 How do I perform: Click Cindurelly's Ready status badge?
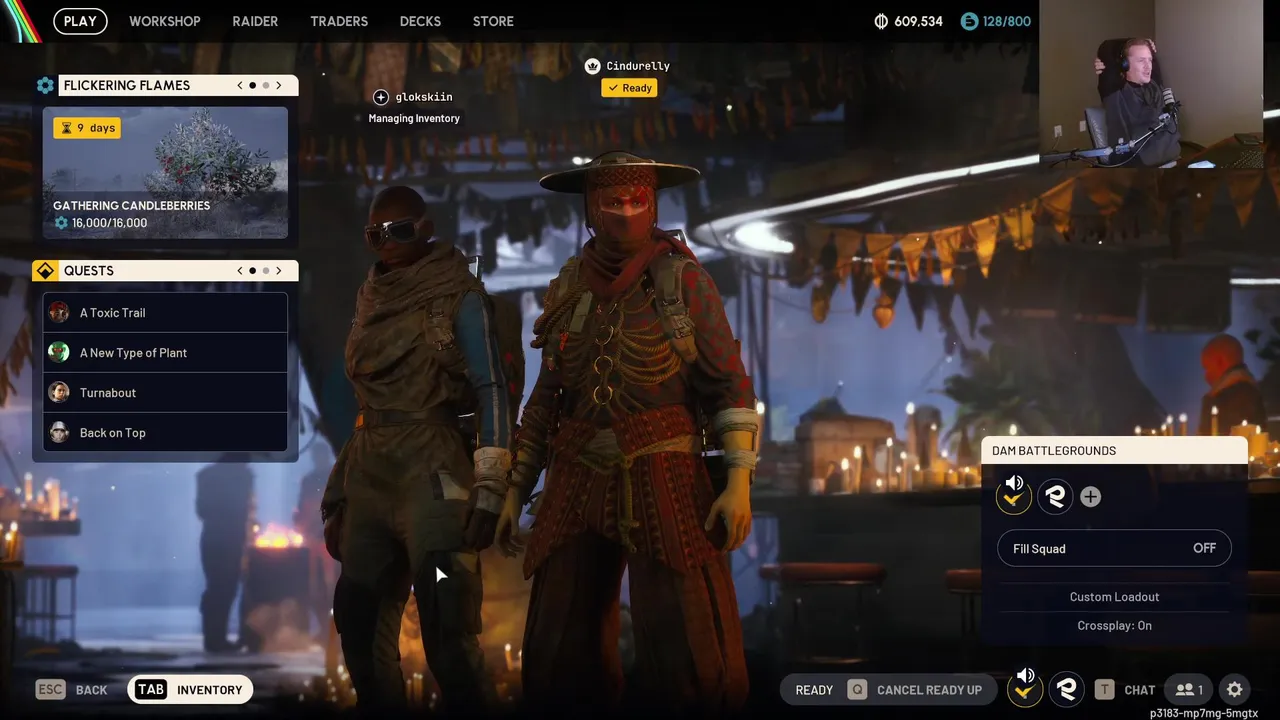coord(630,88)
